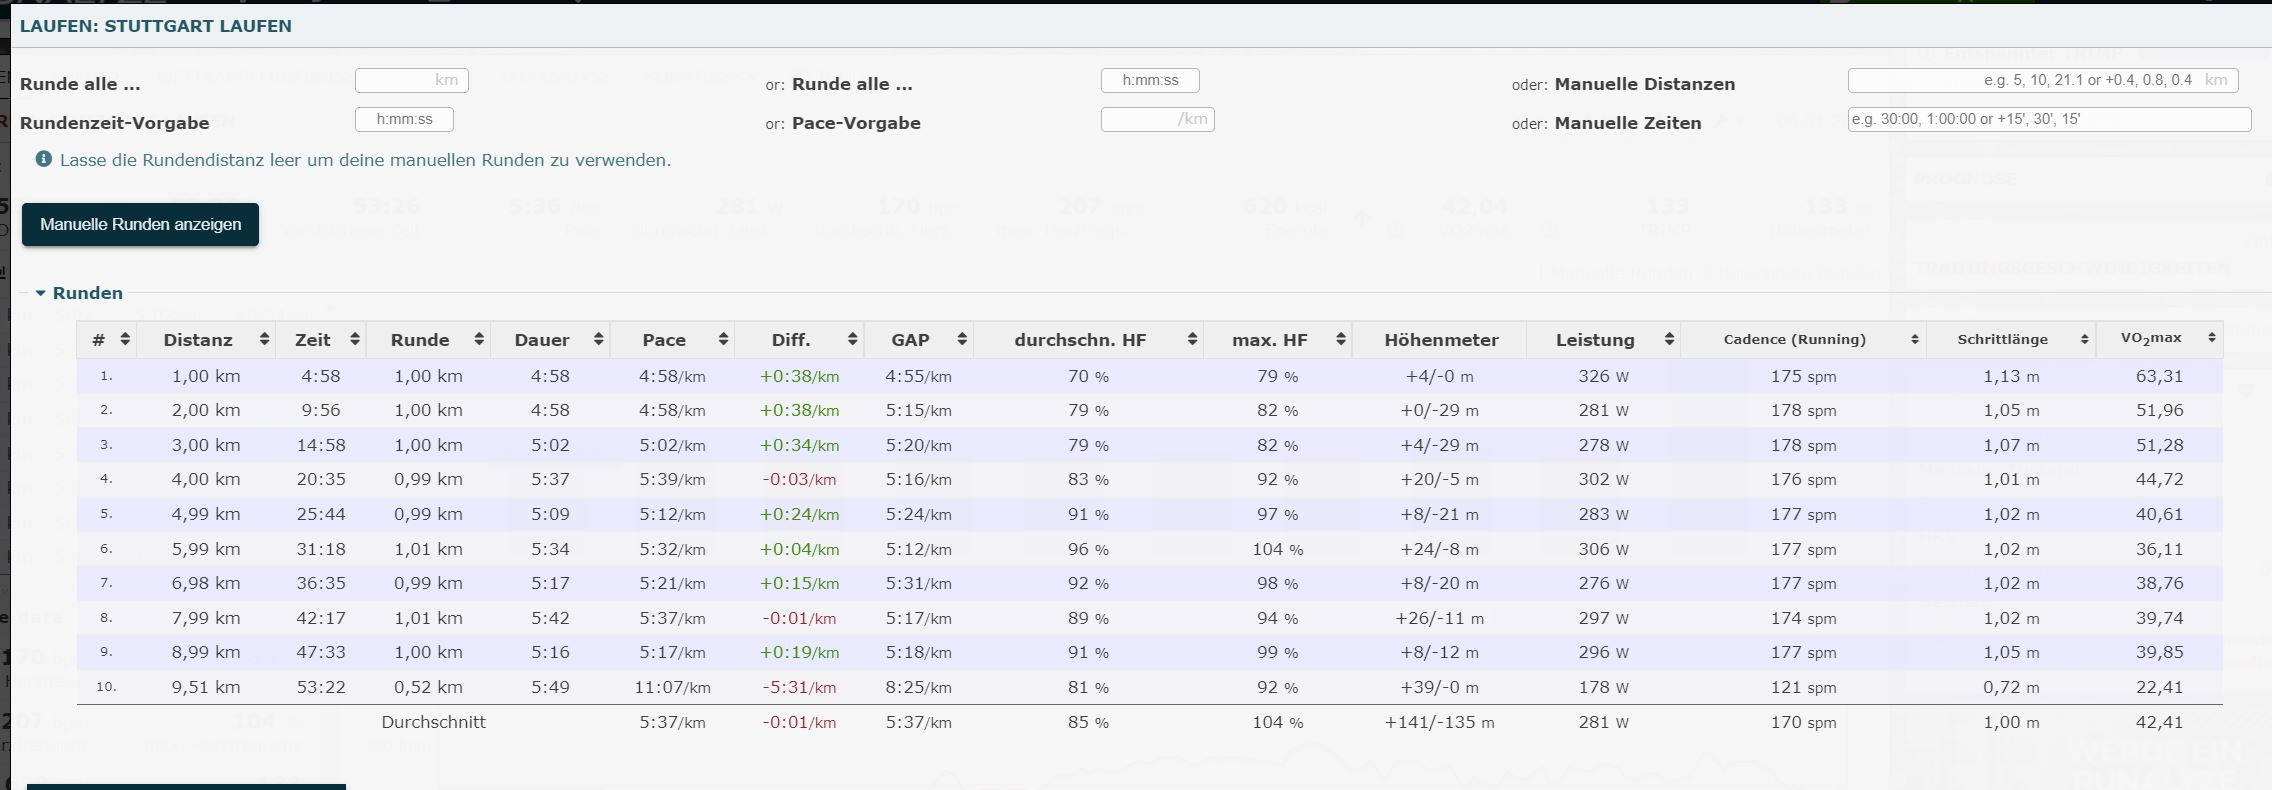Sort by Leistung column arrows

click(1669, 340)
